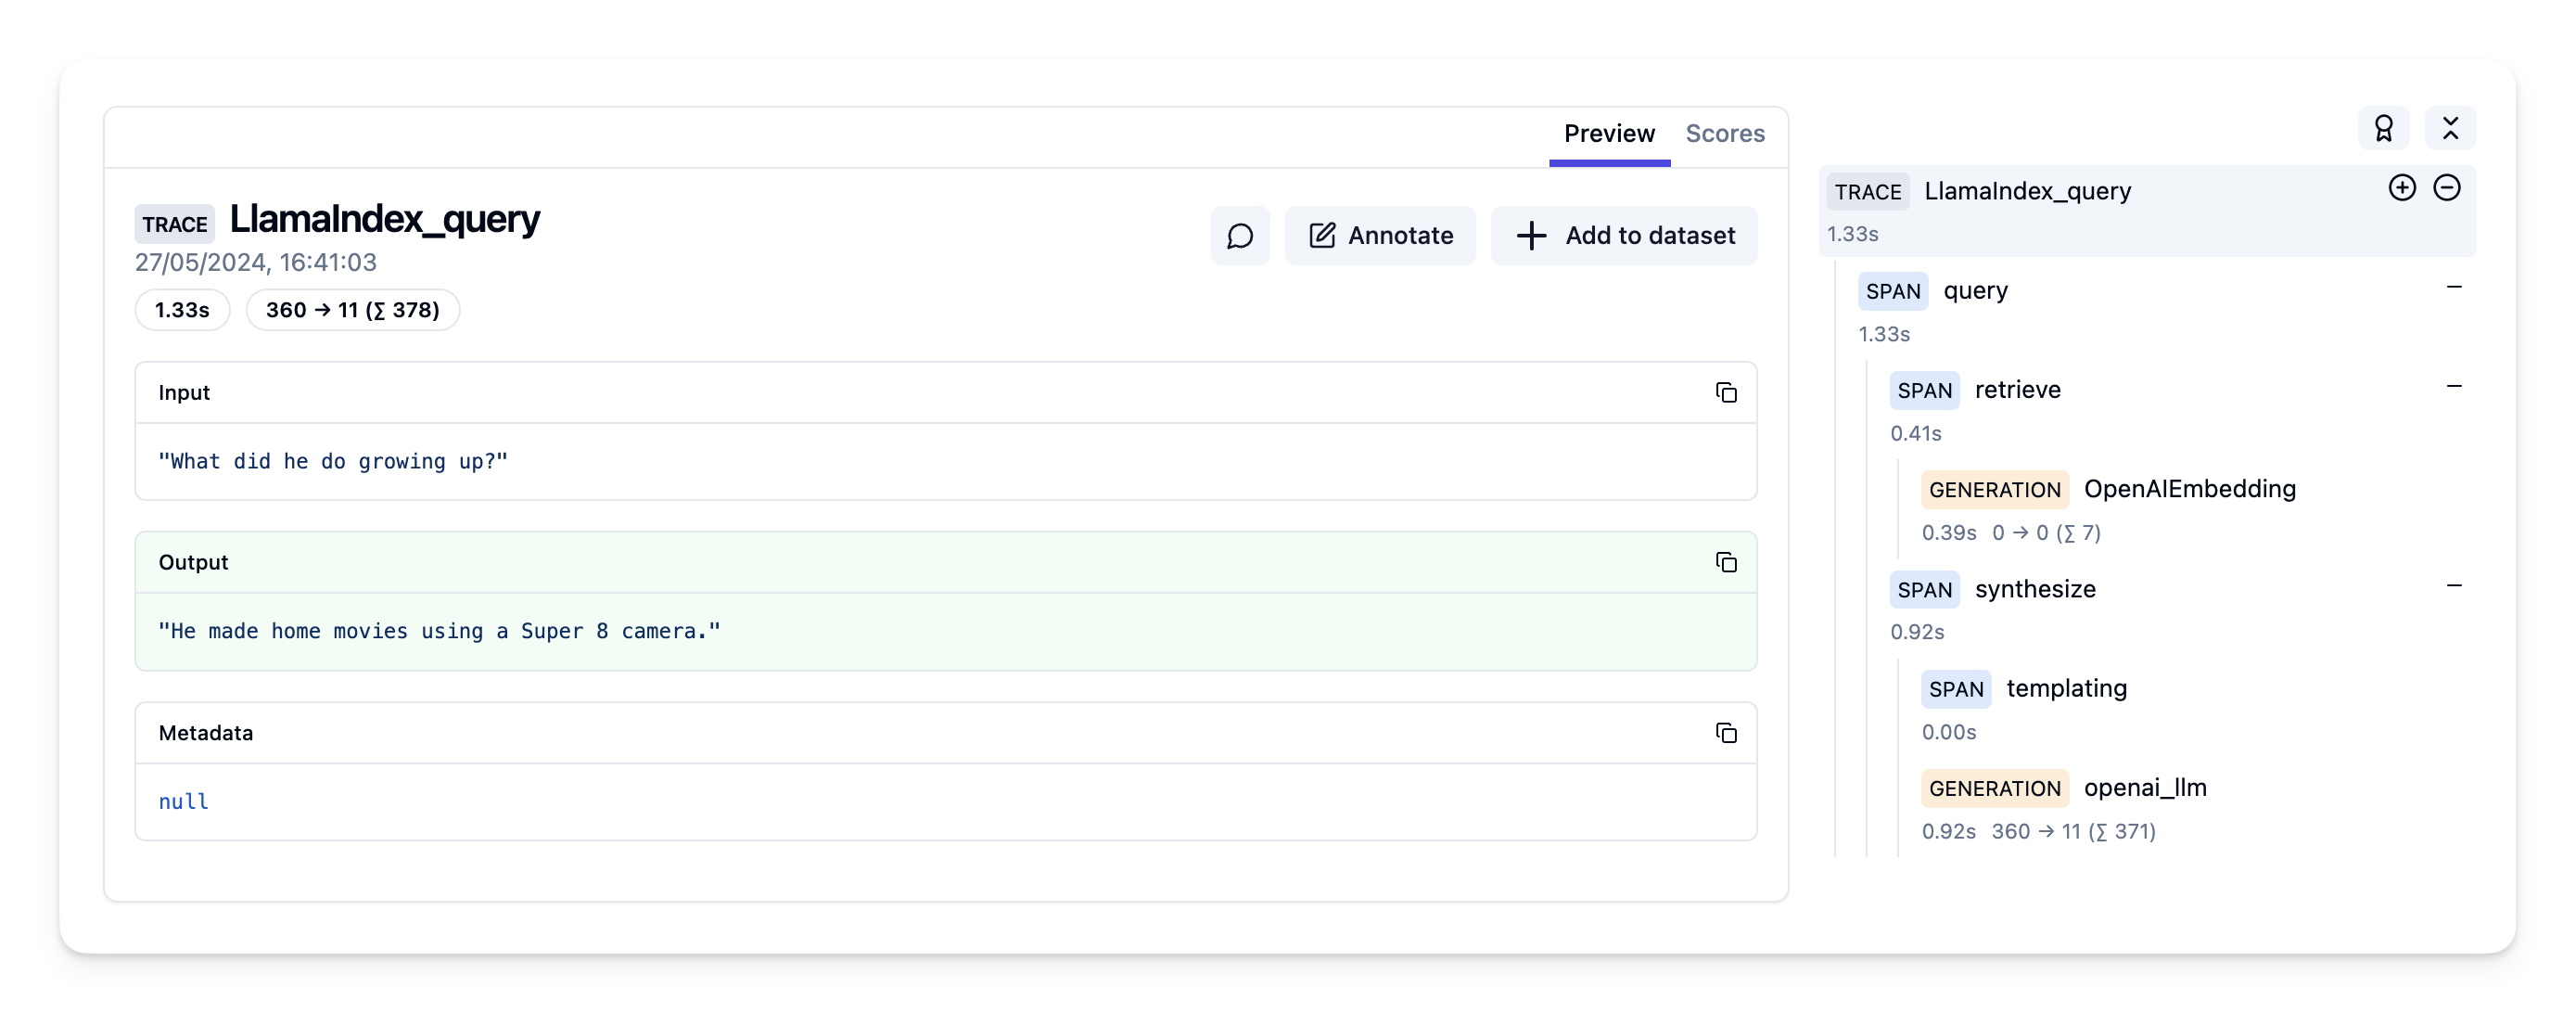The image size is (2576, 1013).
Task: Click the 1.33s latency chip
Action: 182,310
